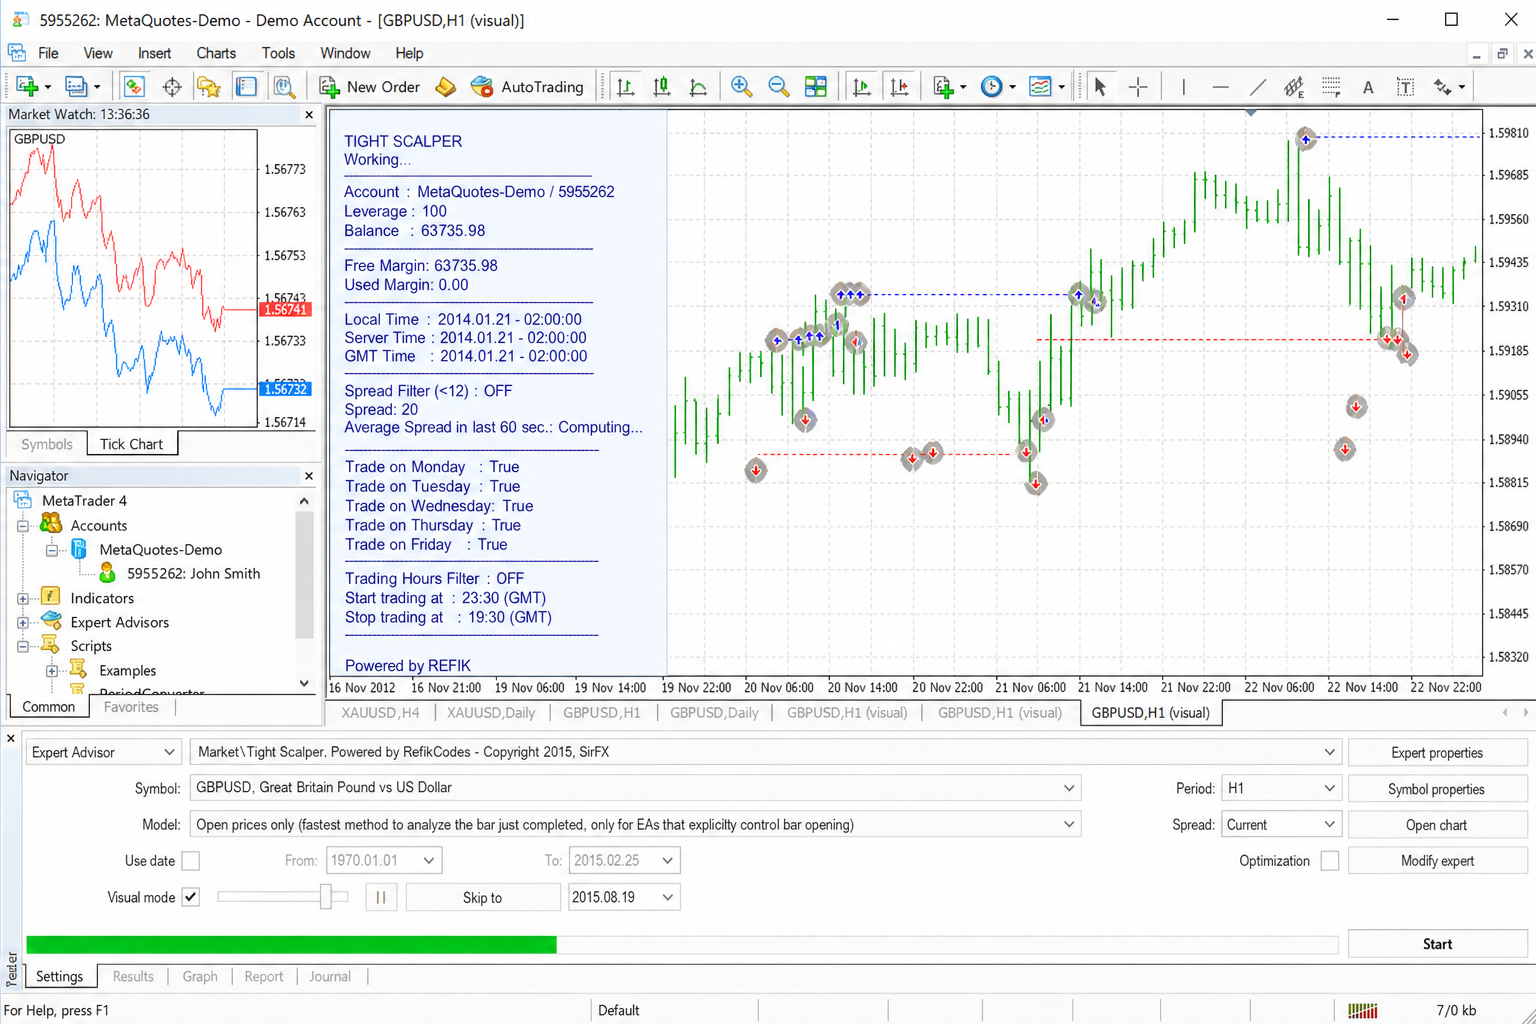
Task: Open the New Order dialog
Action: [369, 87]
